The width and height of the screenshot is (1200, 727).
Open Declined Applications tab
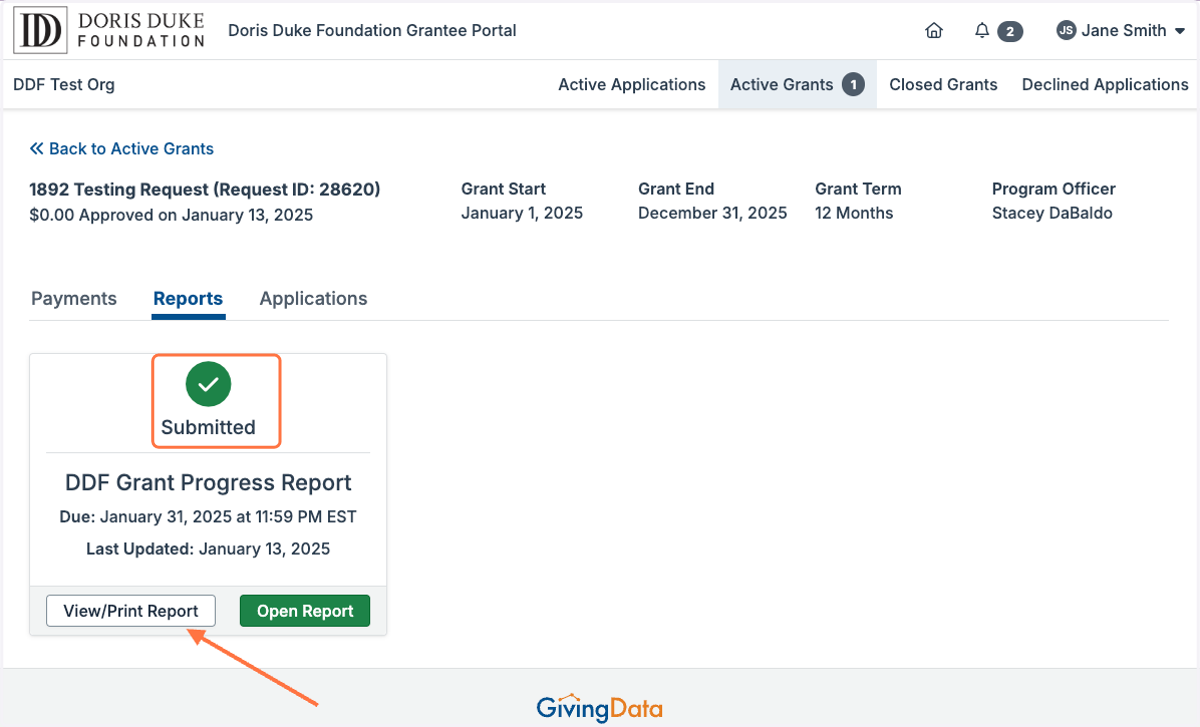pyautogui.click(x=1105, y=85)
